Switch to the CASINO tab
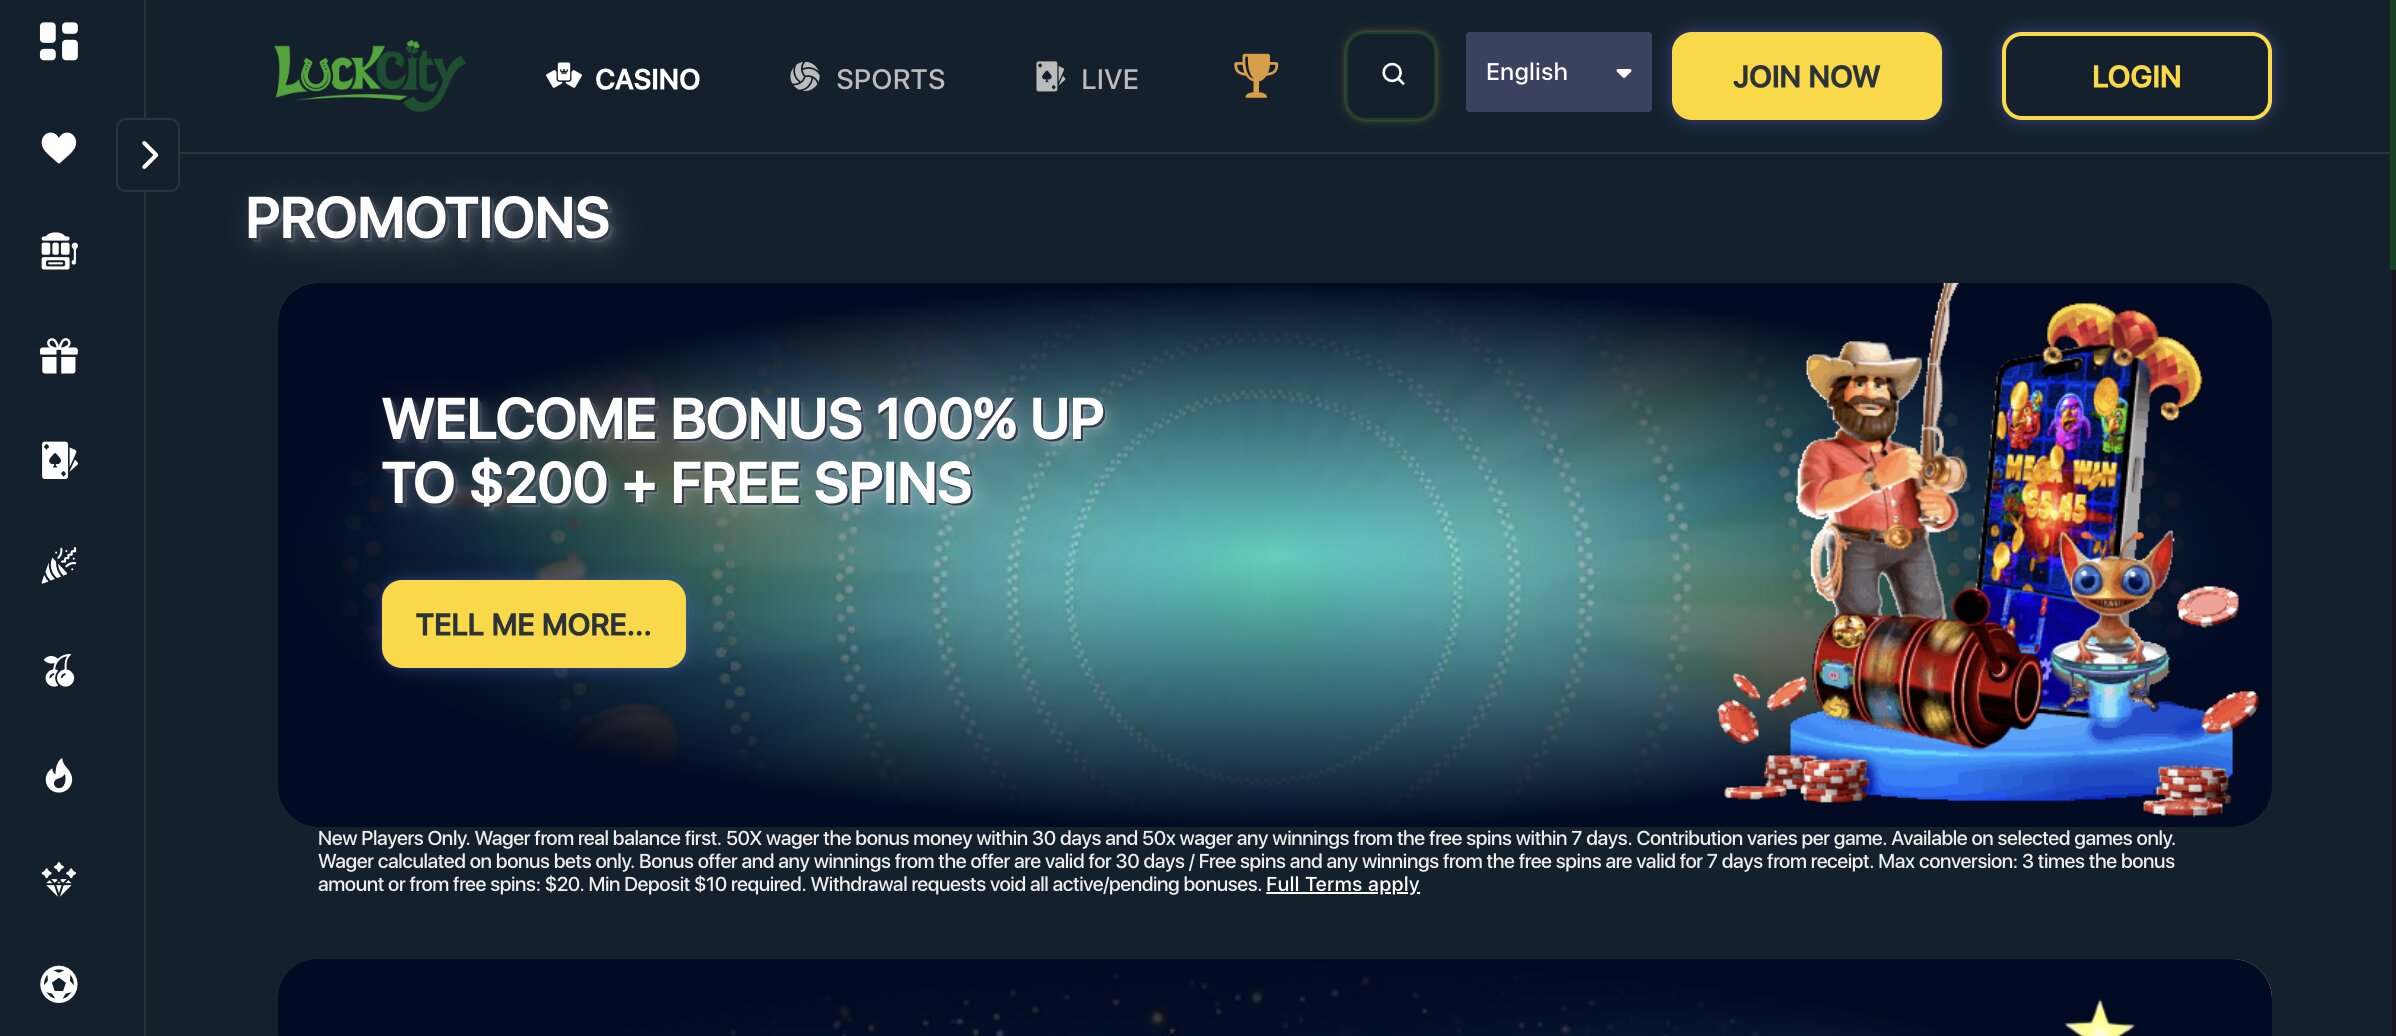 point(623,78)
